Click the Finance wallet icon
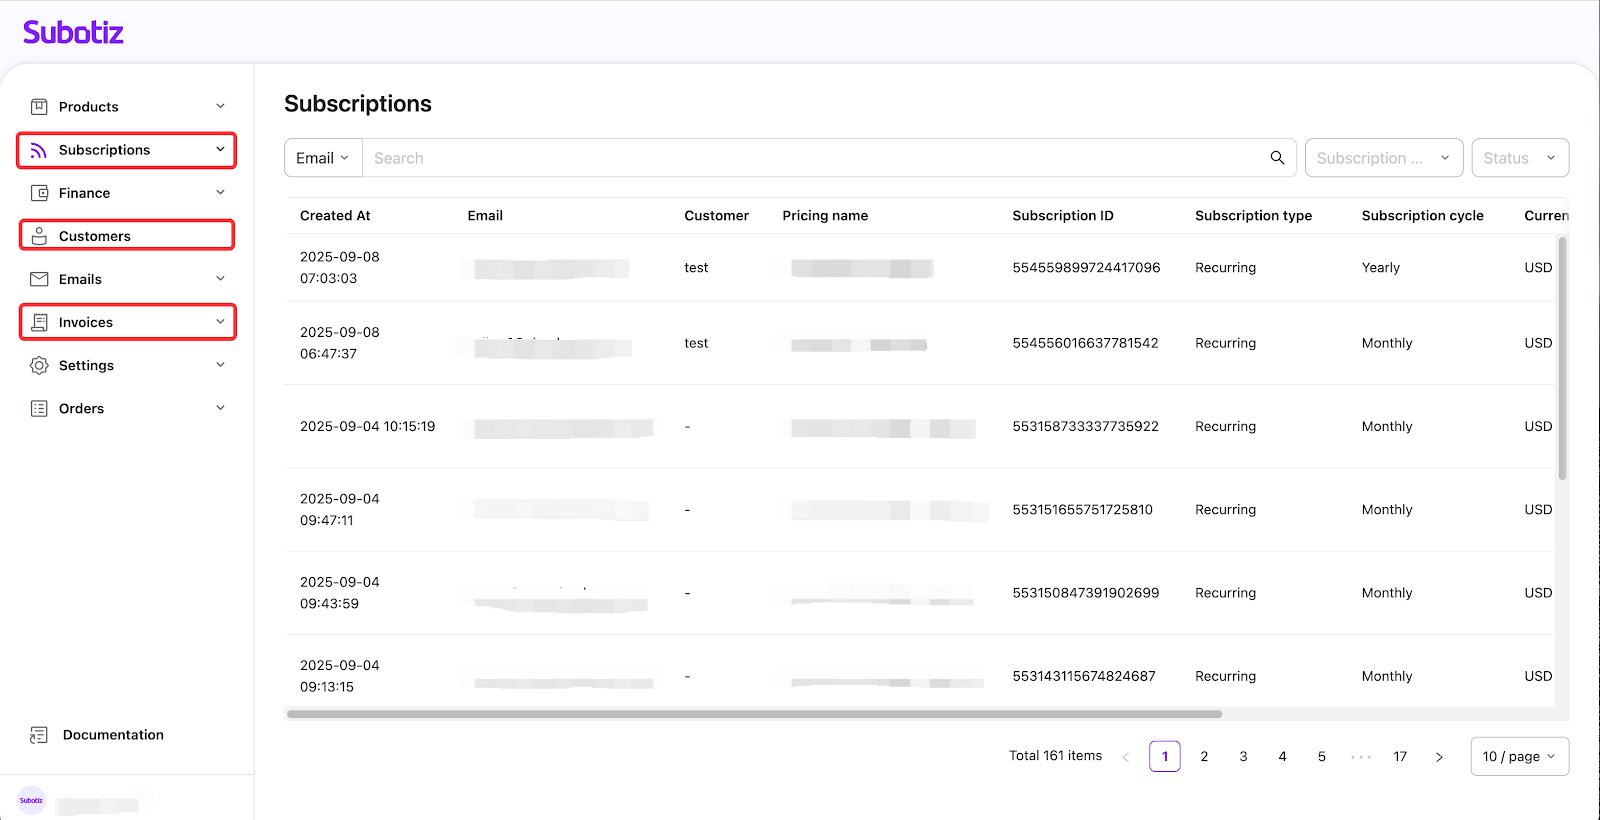Image resolution: width=1600 pixels, height=820 pixels. click(x=39, y=193)
